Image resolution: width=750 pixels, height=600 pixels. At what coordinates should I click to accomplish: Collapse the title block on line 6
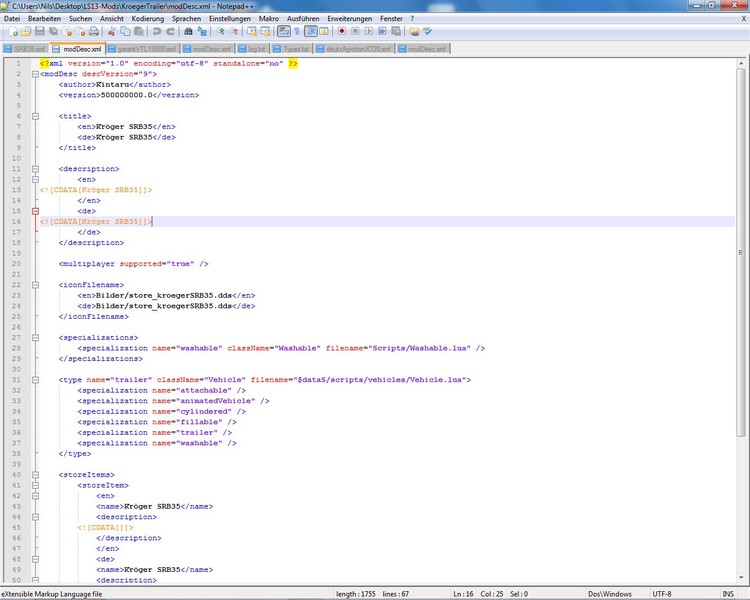pos(35,116)
